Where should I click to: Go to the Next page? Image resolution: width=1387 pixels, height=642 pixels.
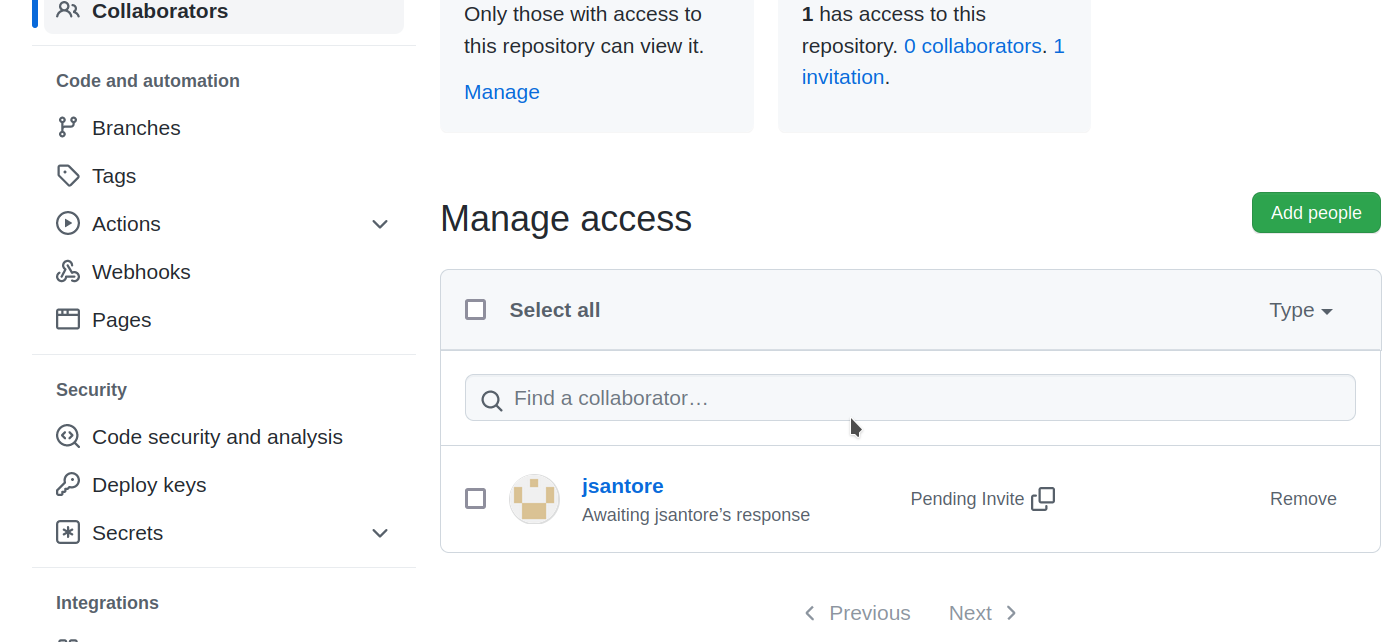(x=984, y=613)
